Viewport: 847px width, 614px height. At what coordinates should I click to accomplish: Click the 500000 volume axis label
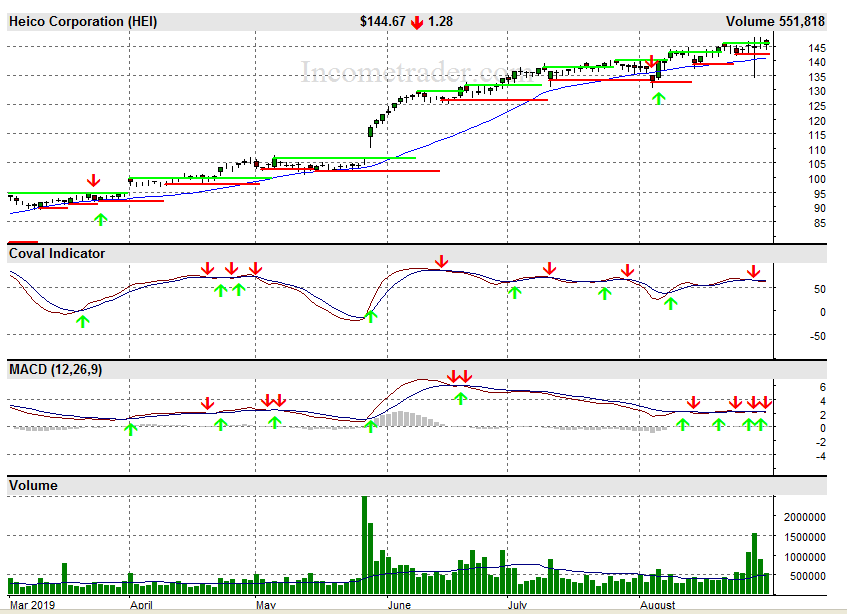click(x=808, y=576)
